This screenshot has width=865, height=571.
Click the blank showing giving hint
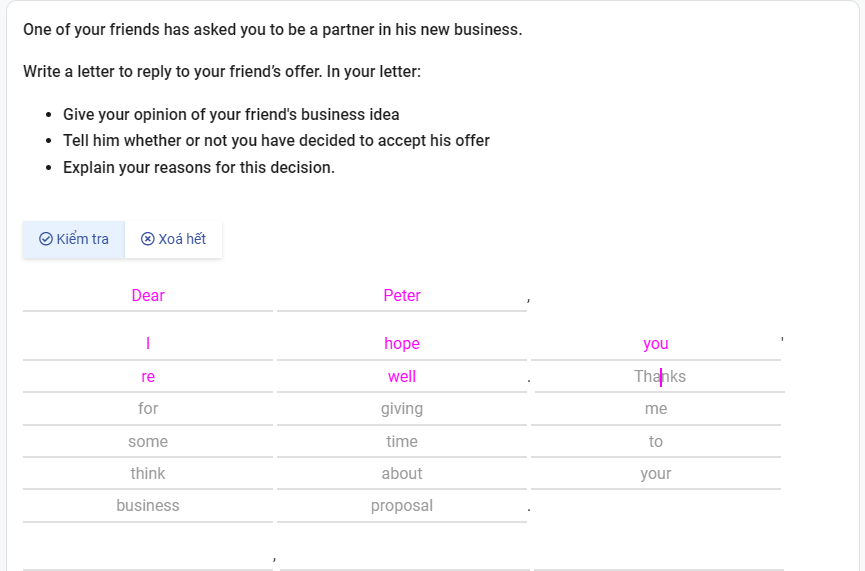402,409
